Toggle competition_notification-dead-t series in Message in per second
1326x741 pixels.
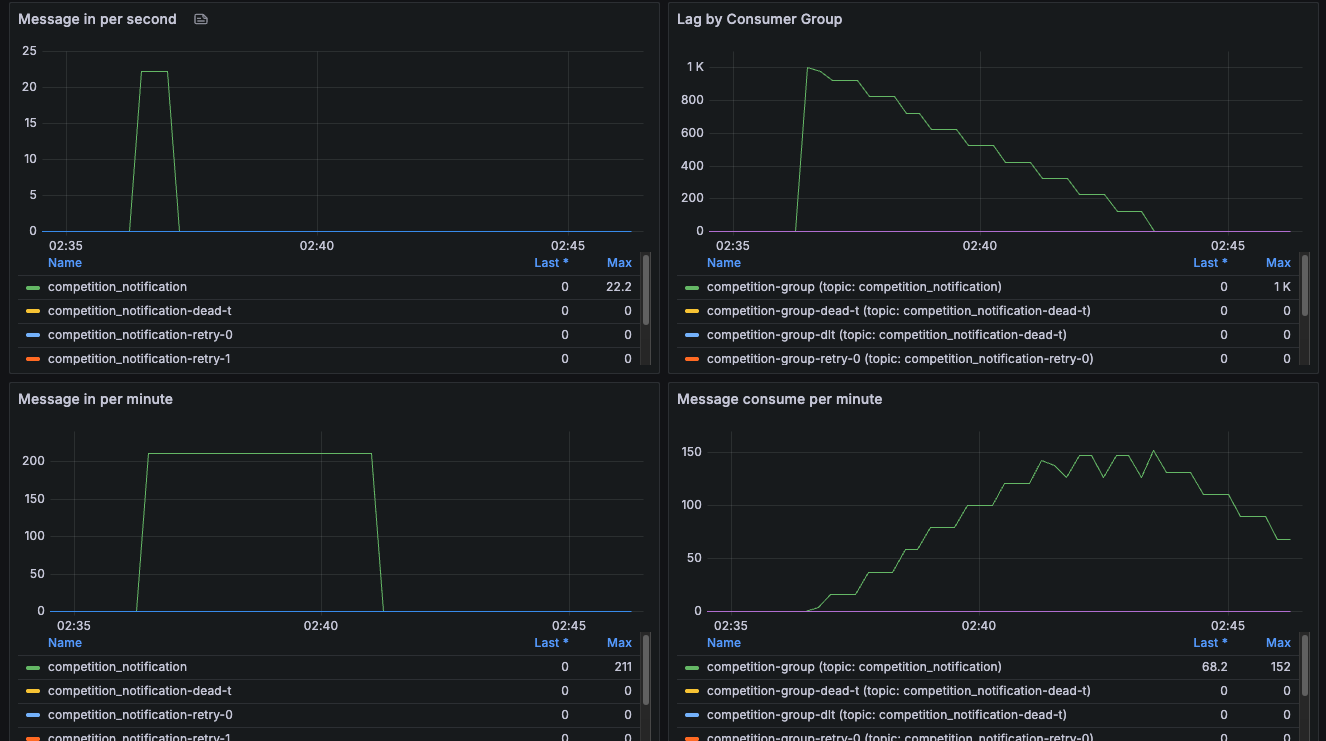pyautogui.click(x=139, y=311)
